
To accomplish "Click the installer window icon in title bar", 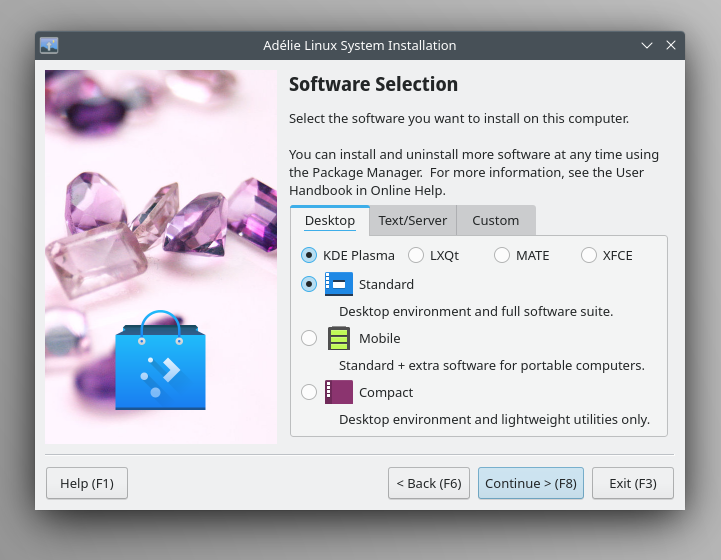I will pyautogui.click(x=49, y=46).
